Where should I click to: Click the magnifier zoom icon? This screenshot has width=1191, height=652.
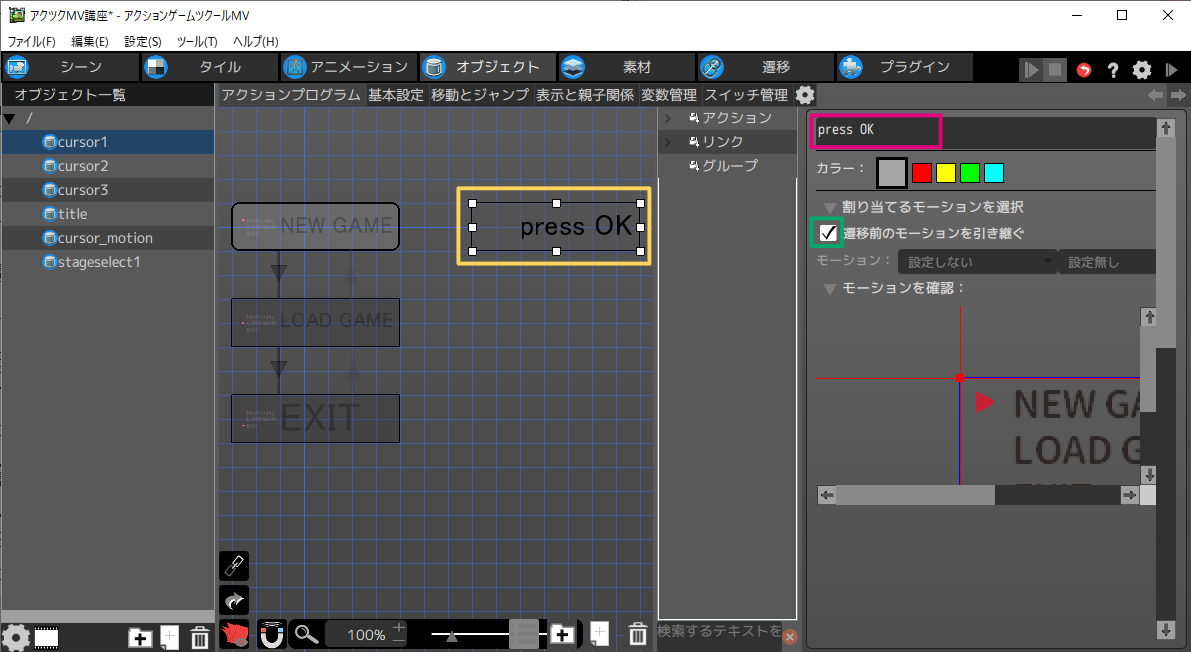[306, 634]
